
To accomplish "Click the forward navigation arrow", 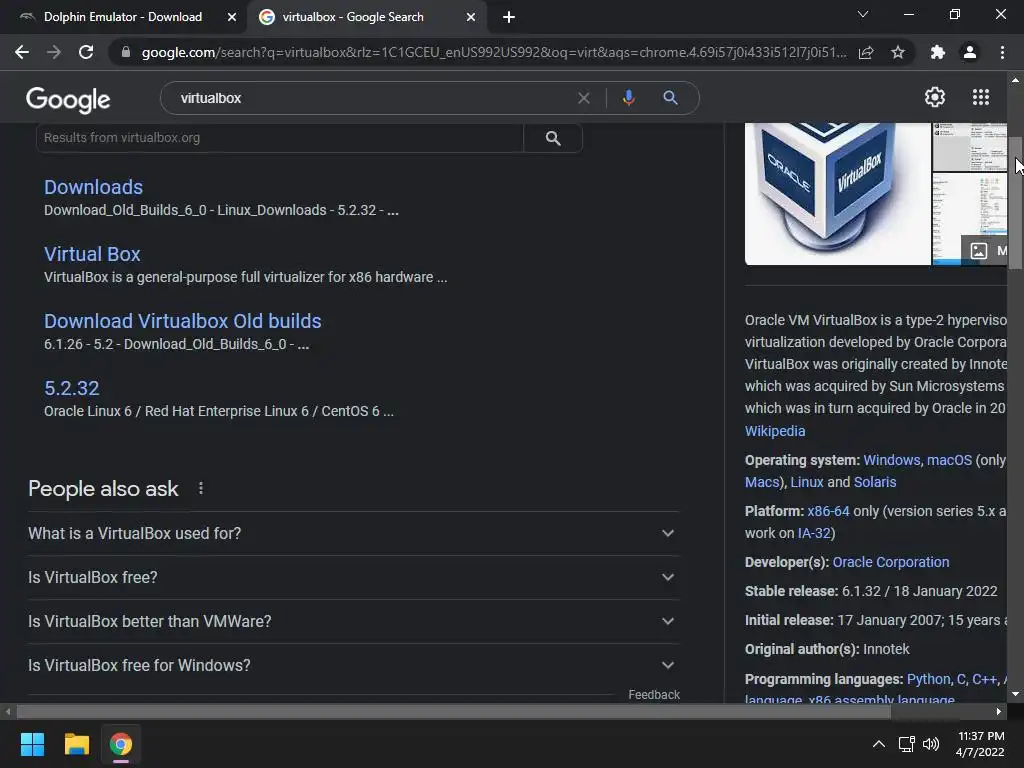I will (54, 52).
